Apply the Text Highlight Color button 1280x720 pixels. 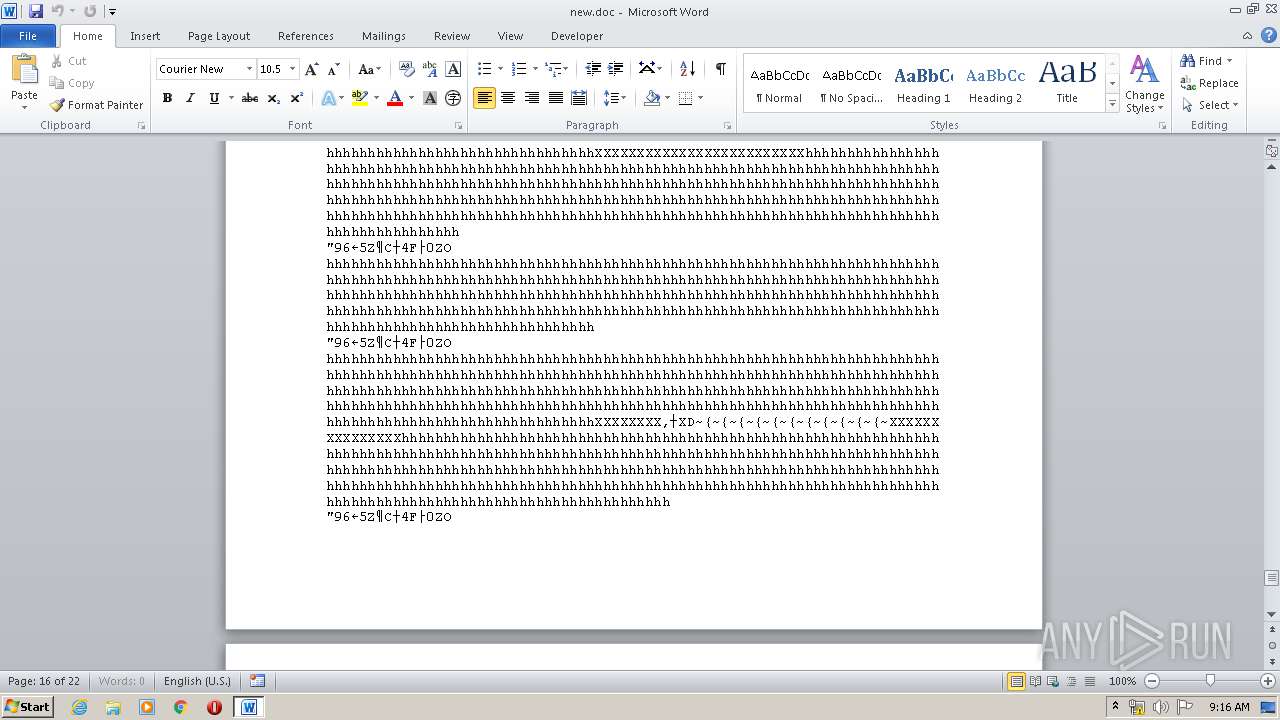[x=361, y=98]
